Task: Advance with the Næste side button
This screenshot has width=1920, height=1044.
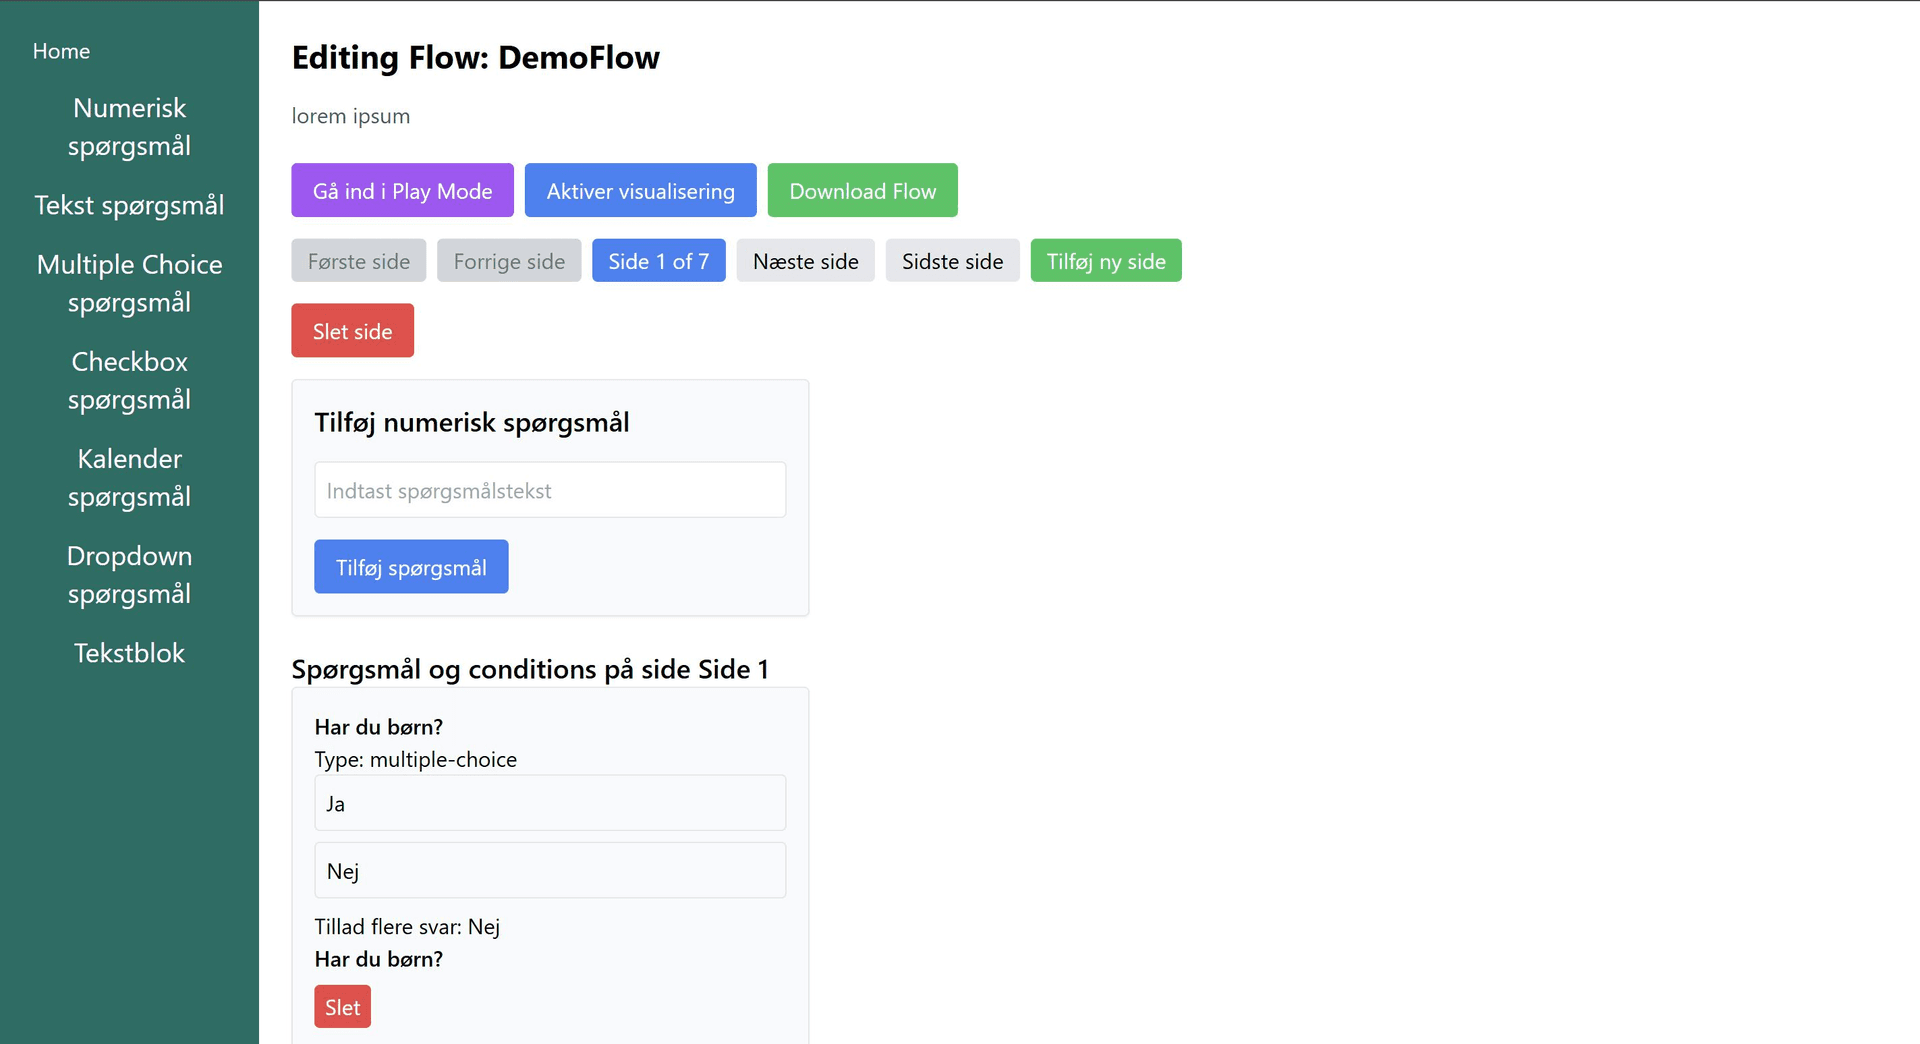Action: click(x=805, y=260)
